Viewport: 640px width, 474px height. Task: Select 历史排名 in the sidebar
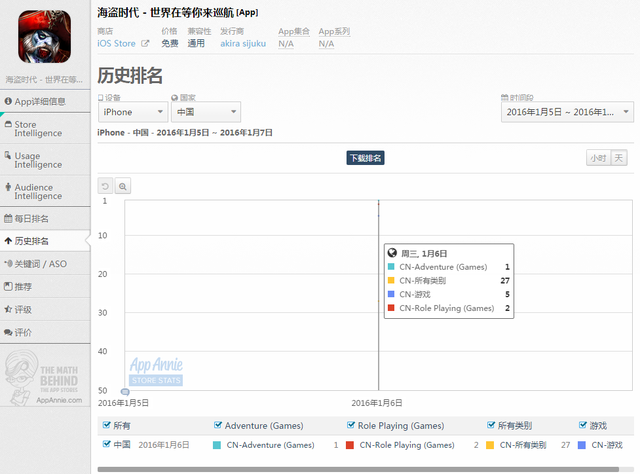click(45, 241)
